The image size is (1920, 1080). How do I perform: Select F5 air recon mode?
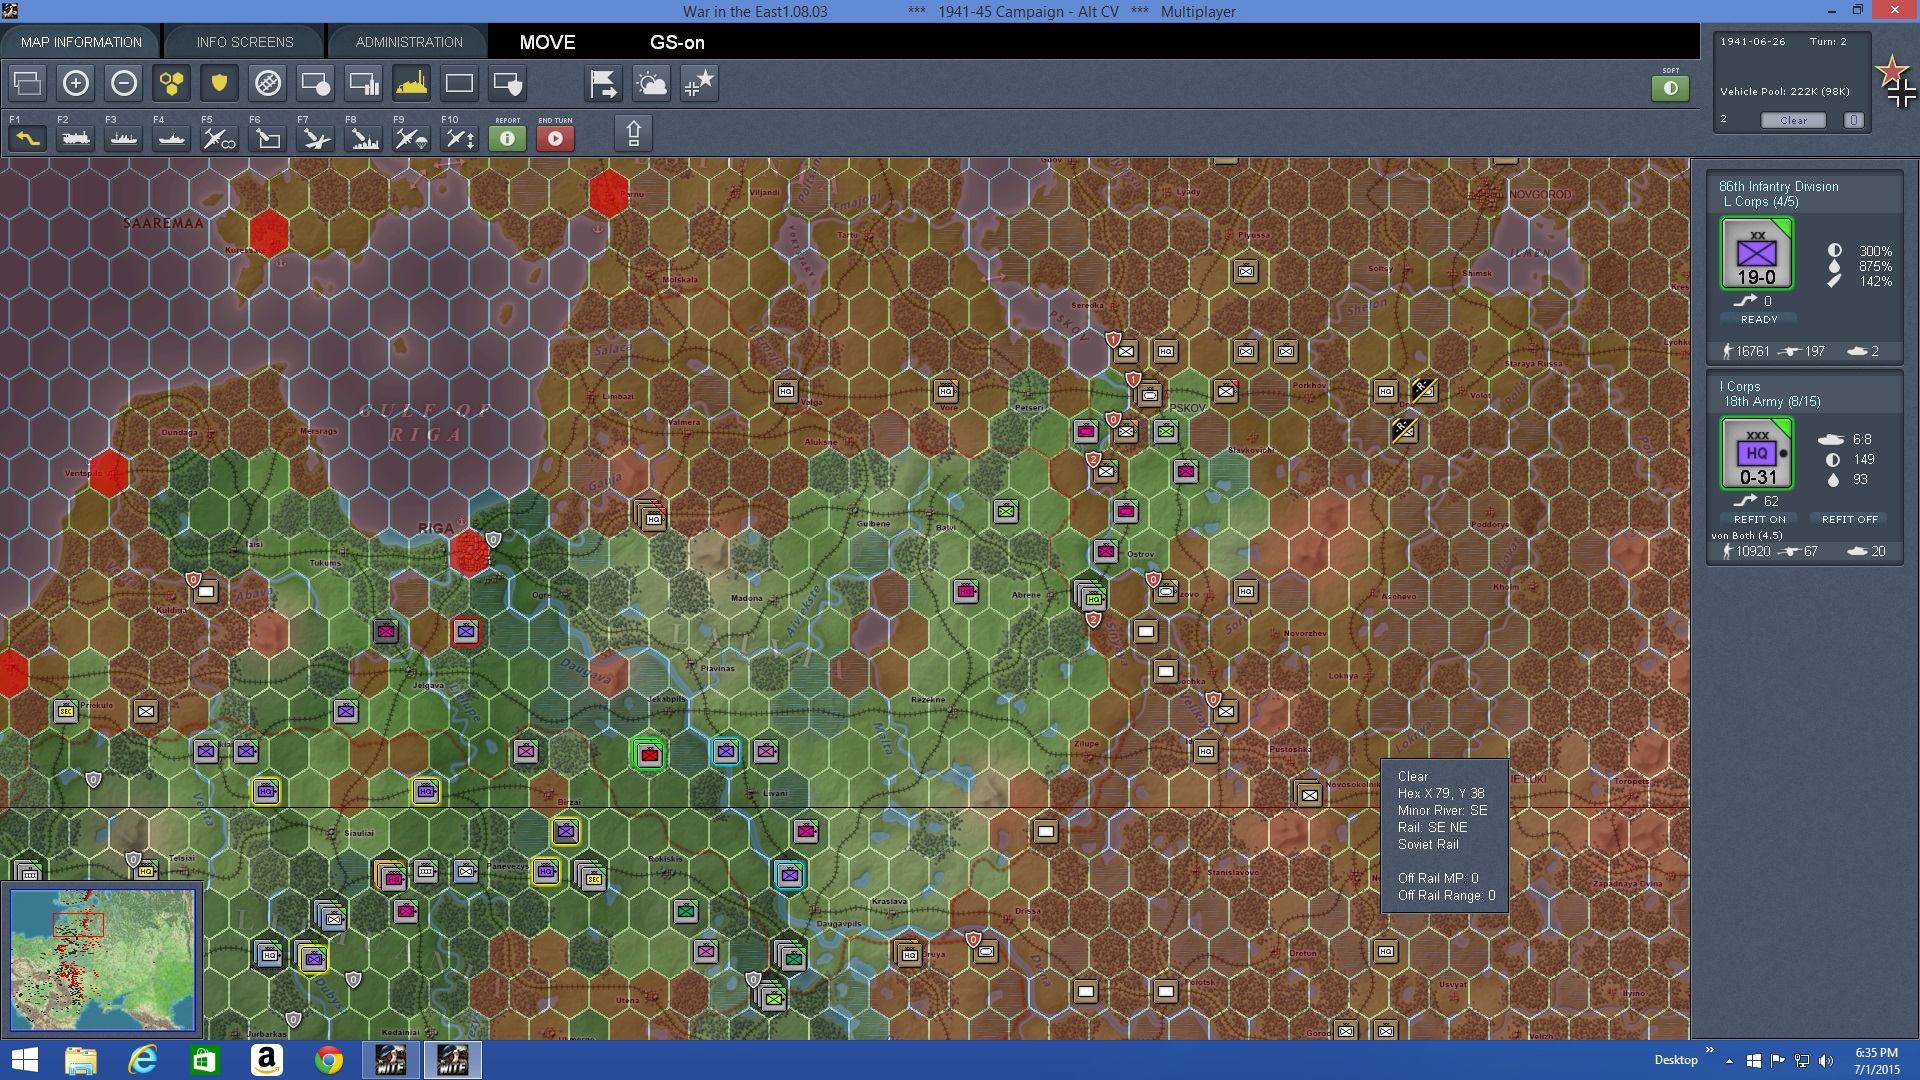click(220, 138)
